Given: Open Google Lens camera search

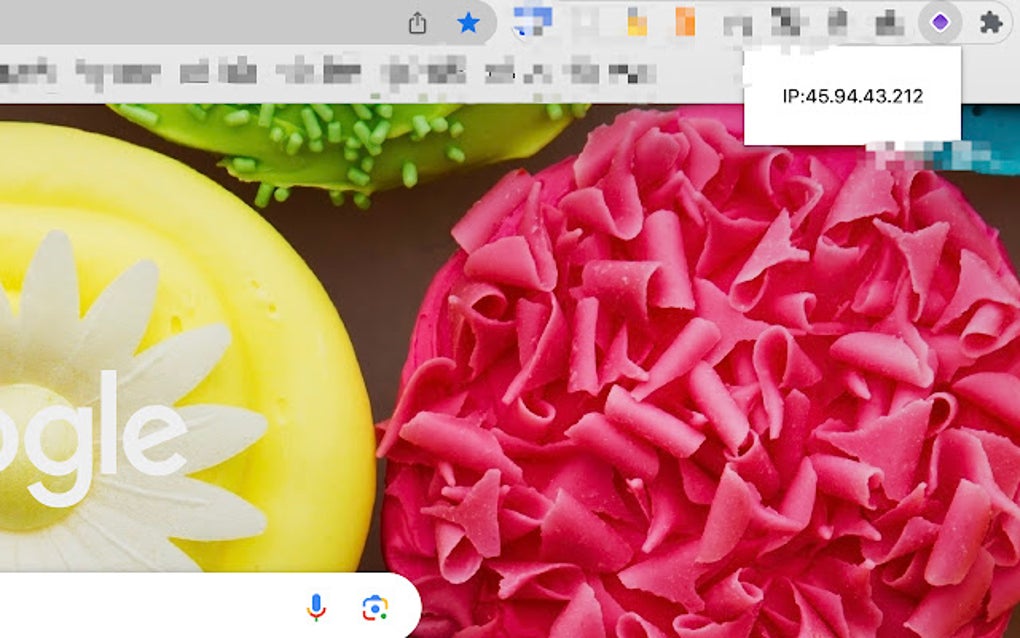Looking at the screenshot, I should point(374,605).
